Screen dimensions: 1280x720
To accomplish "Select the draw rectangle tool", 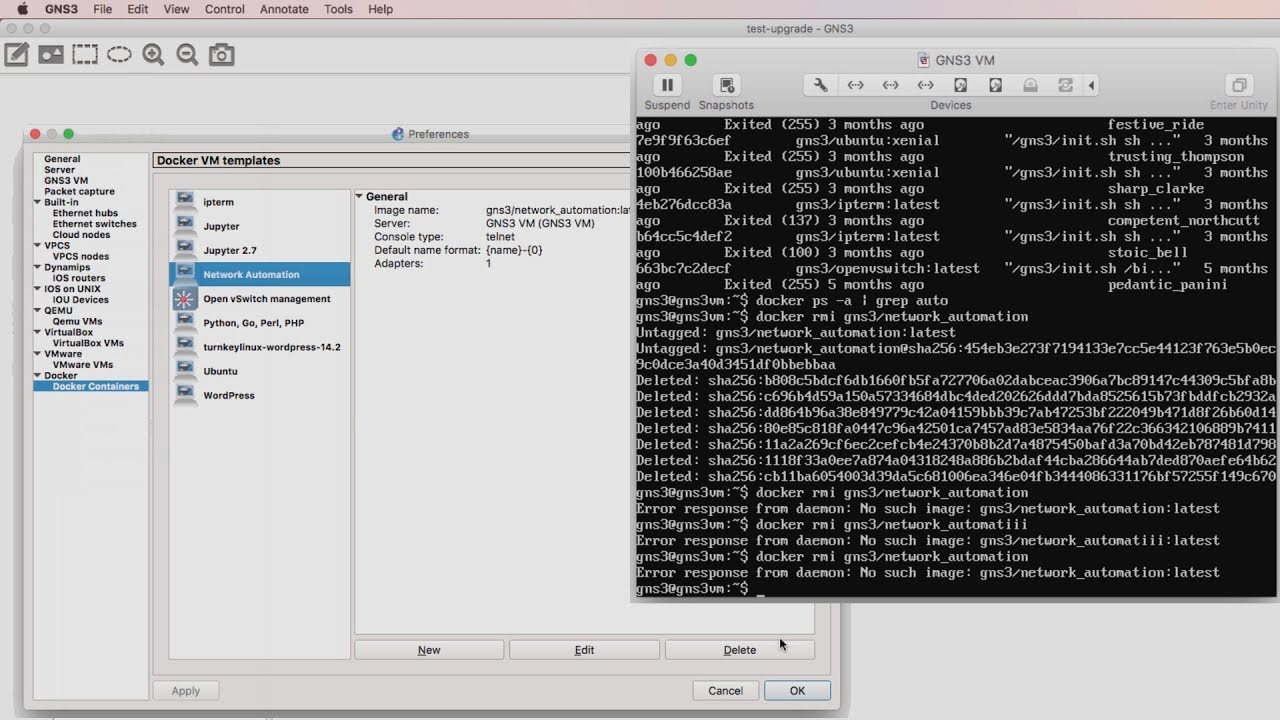I will (x=85, y=54).
